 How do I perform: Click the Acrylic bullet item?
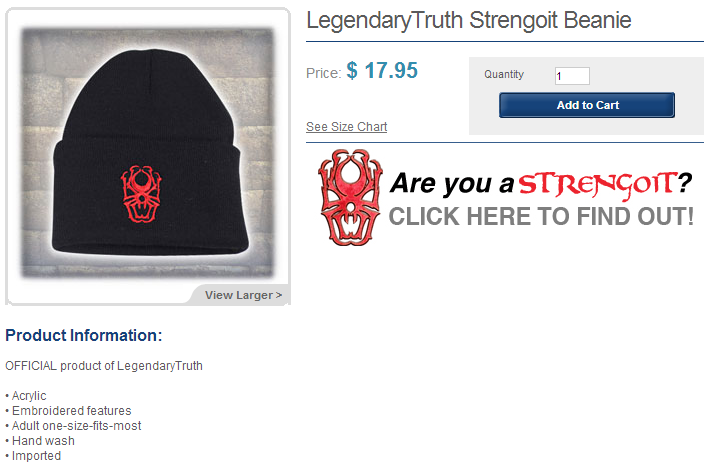point(26,396)
